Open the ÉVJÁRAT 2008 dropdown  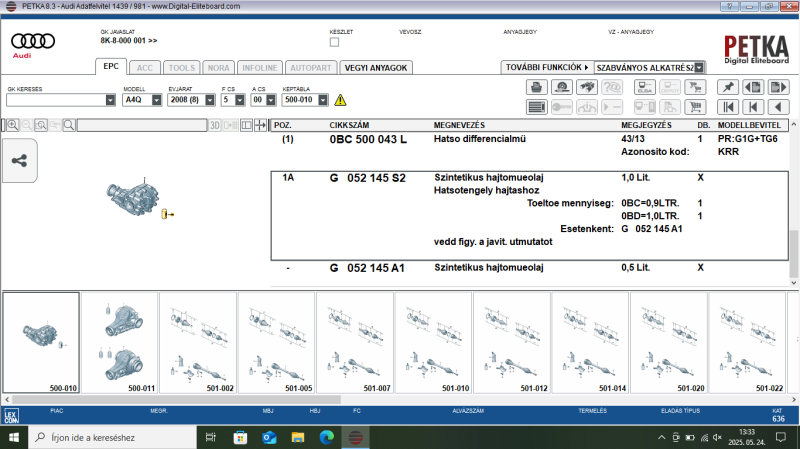pyautogui.click(x=210, y=100)
